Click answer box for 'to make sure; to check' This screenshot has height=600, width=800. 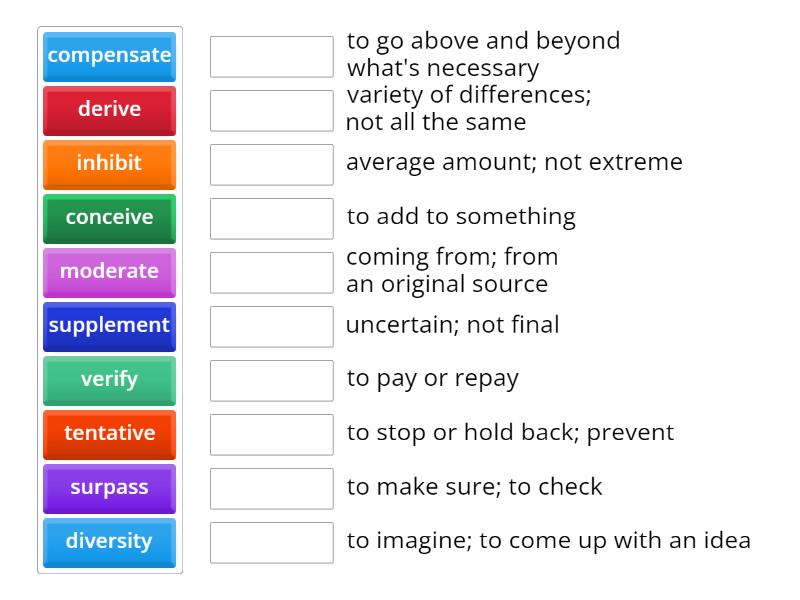pyautogui.click(x=271, y=488)
